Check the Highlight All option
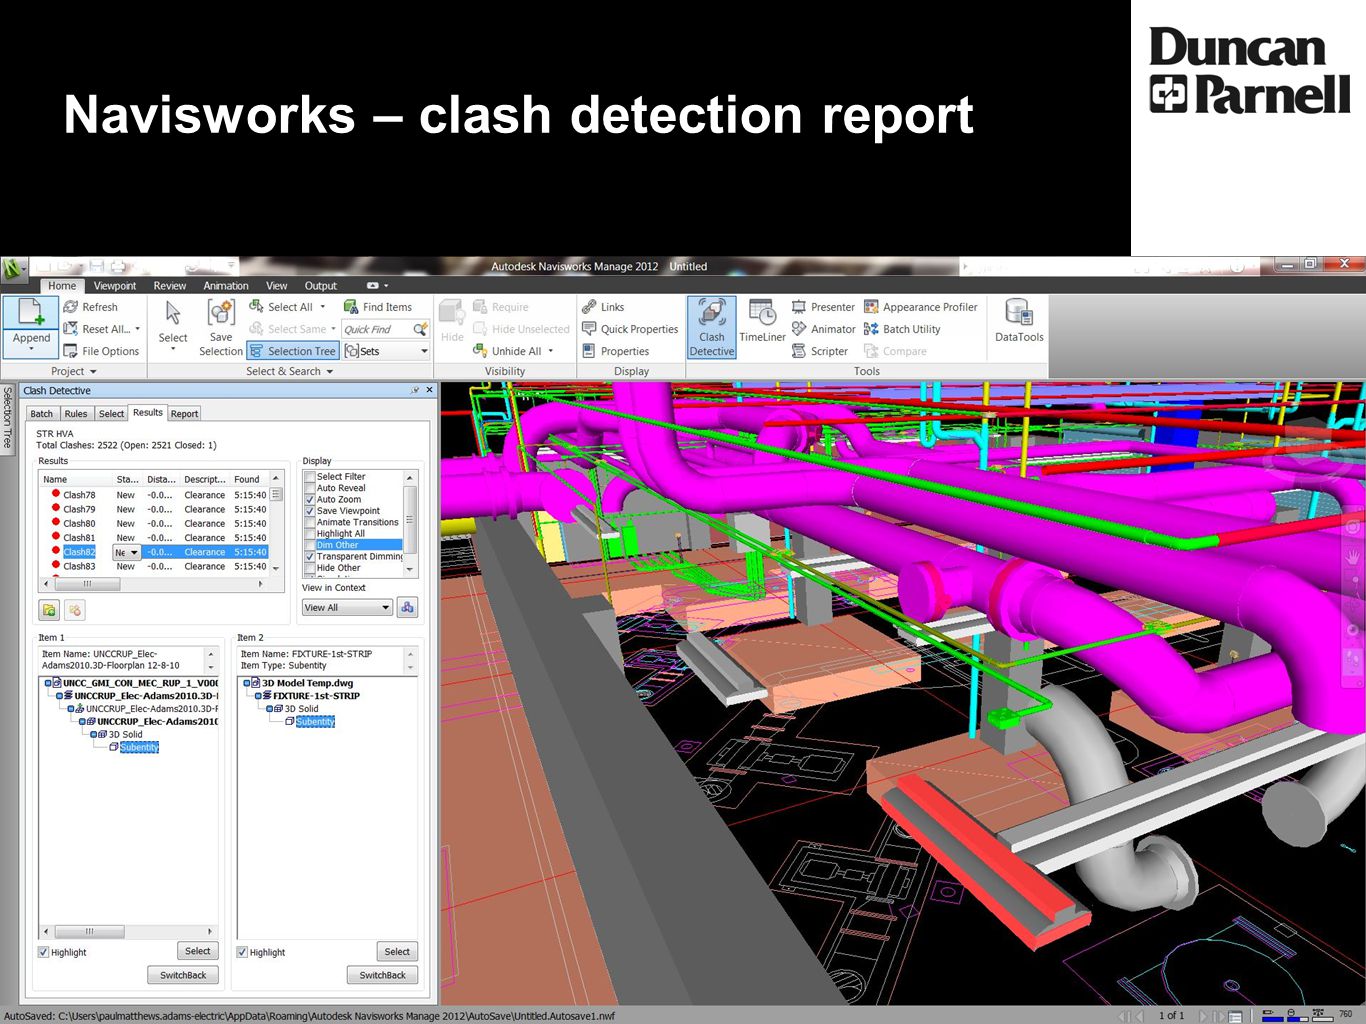This screenshot has width=1366, height=1024. tap(310, 534)
